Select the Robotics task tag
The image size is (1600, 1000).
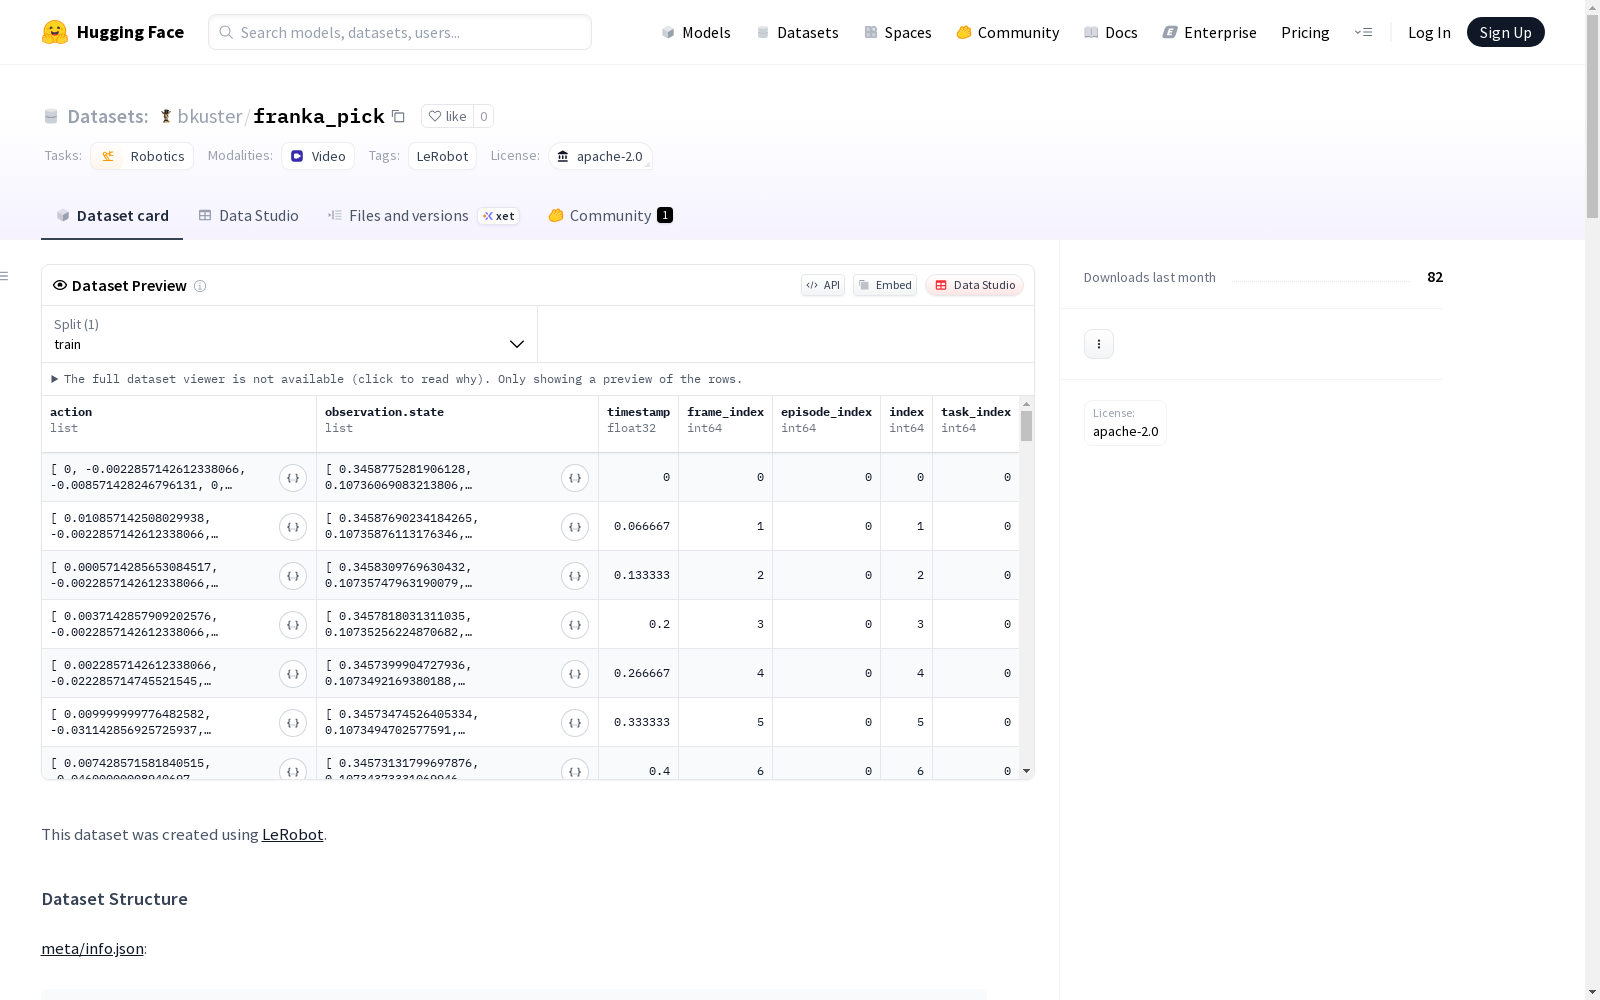tap(142, 156)
